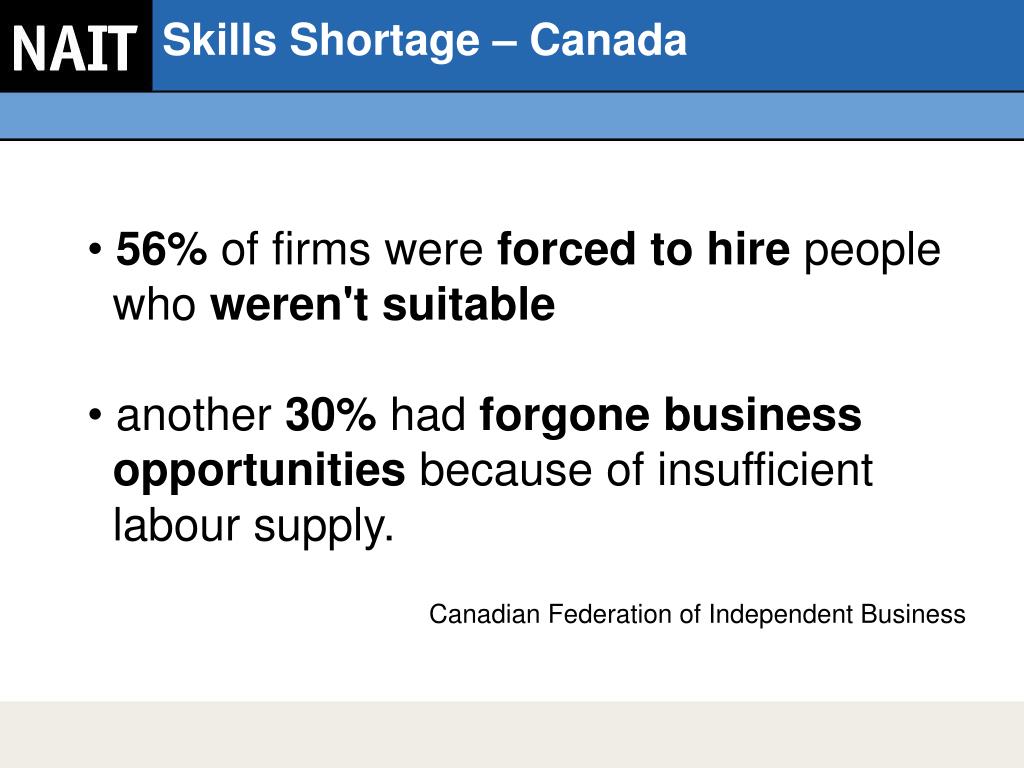Click the bold 30% figure

pyautogui.click(x=330, y=415)
